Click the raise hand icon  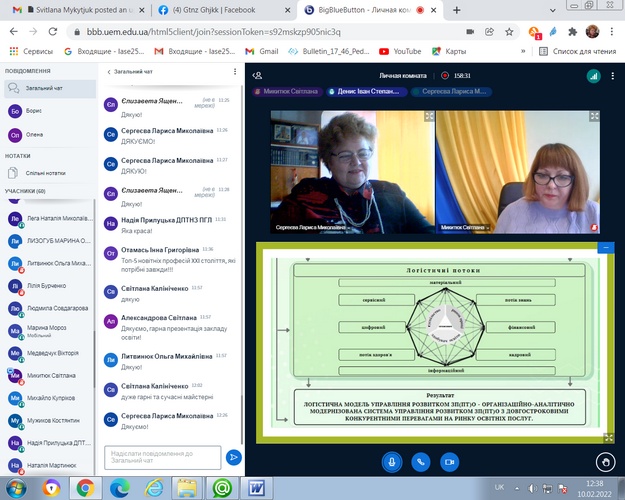[x=604, y=462]
